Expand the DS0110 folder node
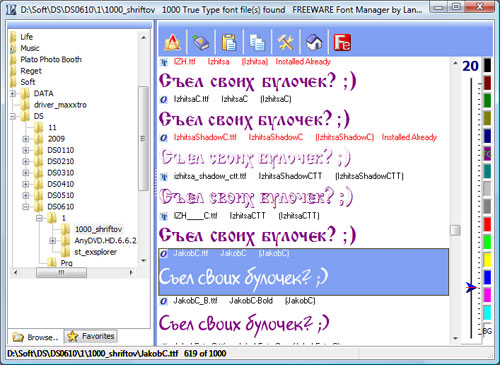Viewport: 500px width, 365px height. pos(26,150)
